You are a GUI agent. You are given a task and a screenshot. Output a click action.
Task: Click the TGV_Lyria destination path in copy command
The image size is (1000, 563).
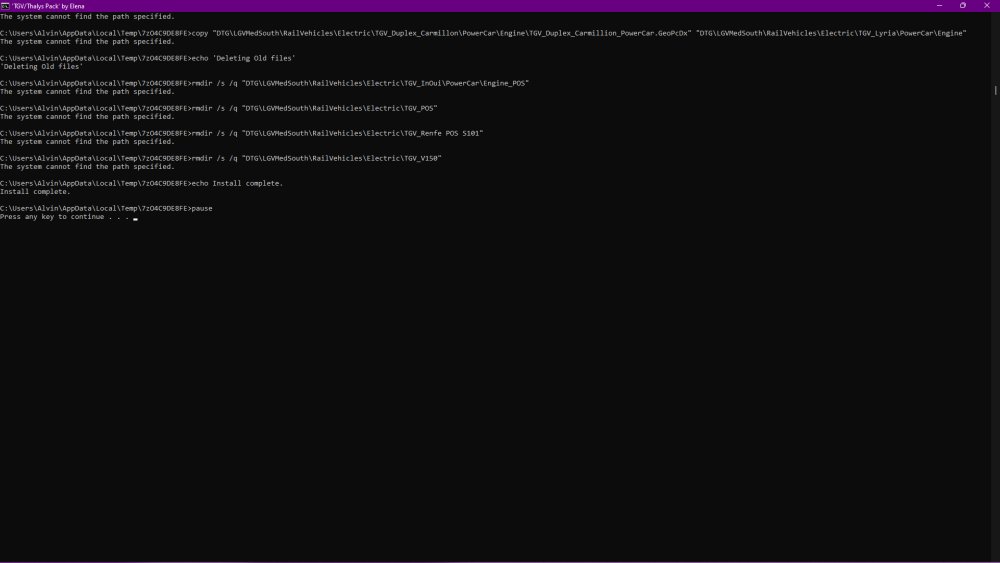click(831, 33)
